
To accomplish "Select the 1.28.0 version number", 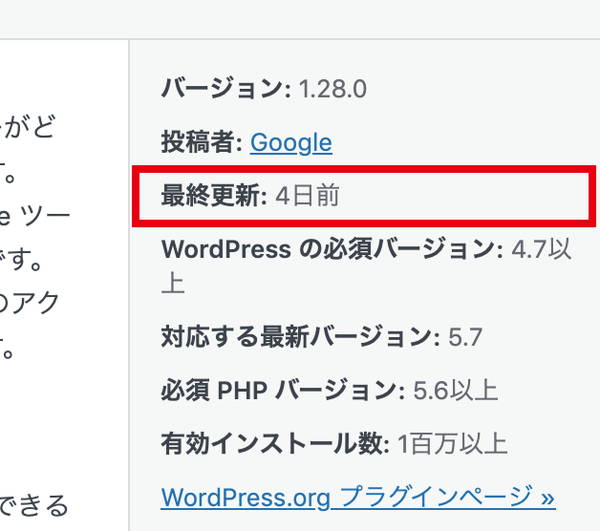I will point(332,89).
